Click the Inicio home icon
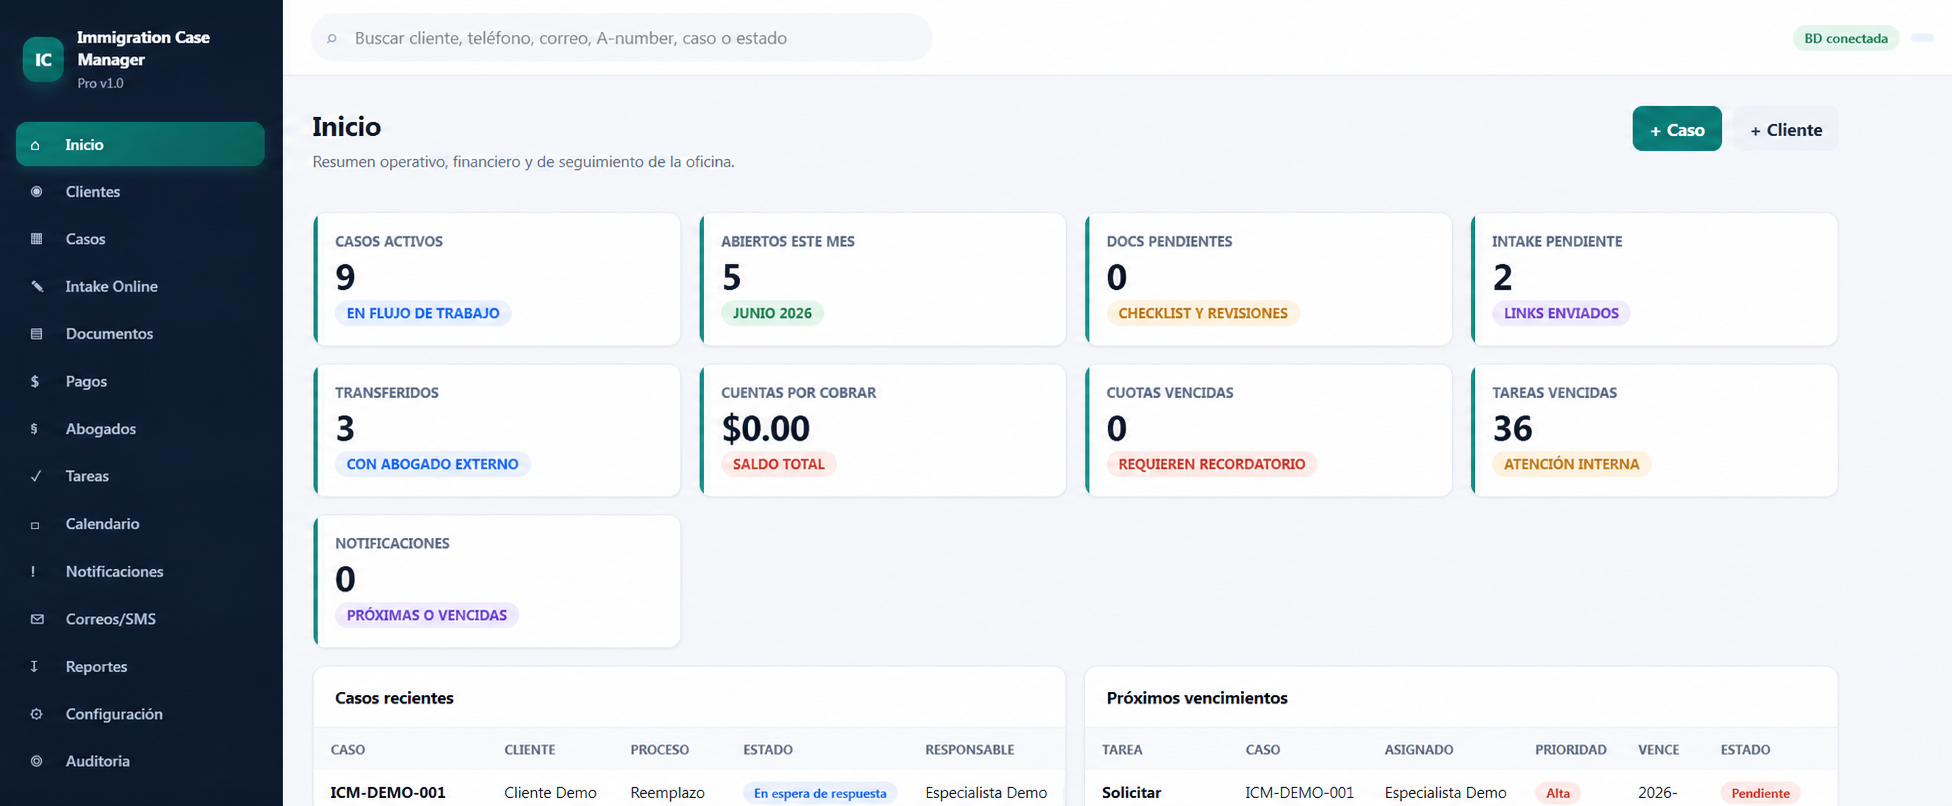 [x=36, y=145]
